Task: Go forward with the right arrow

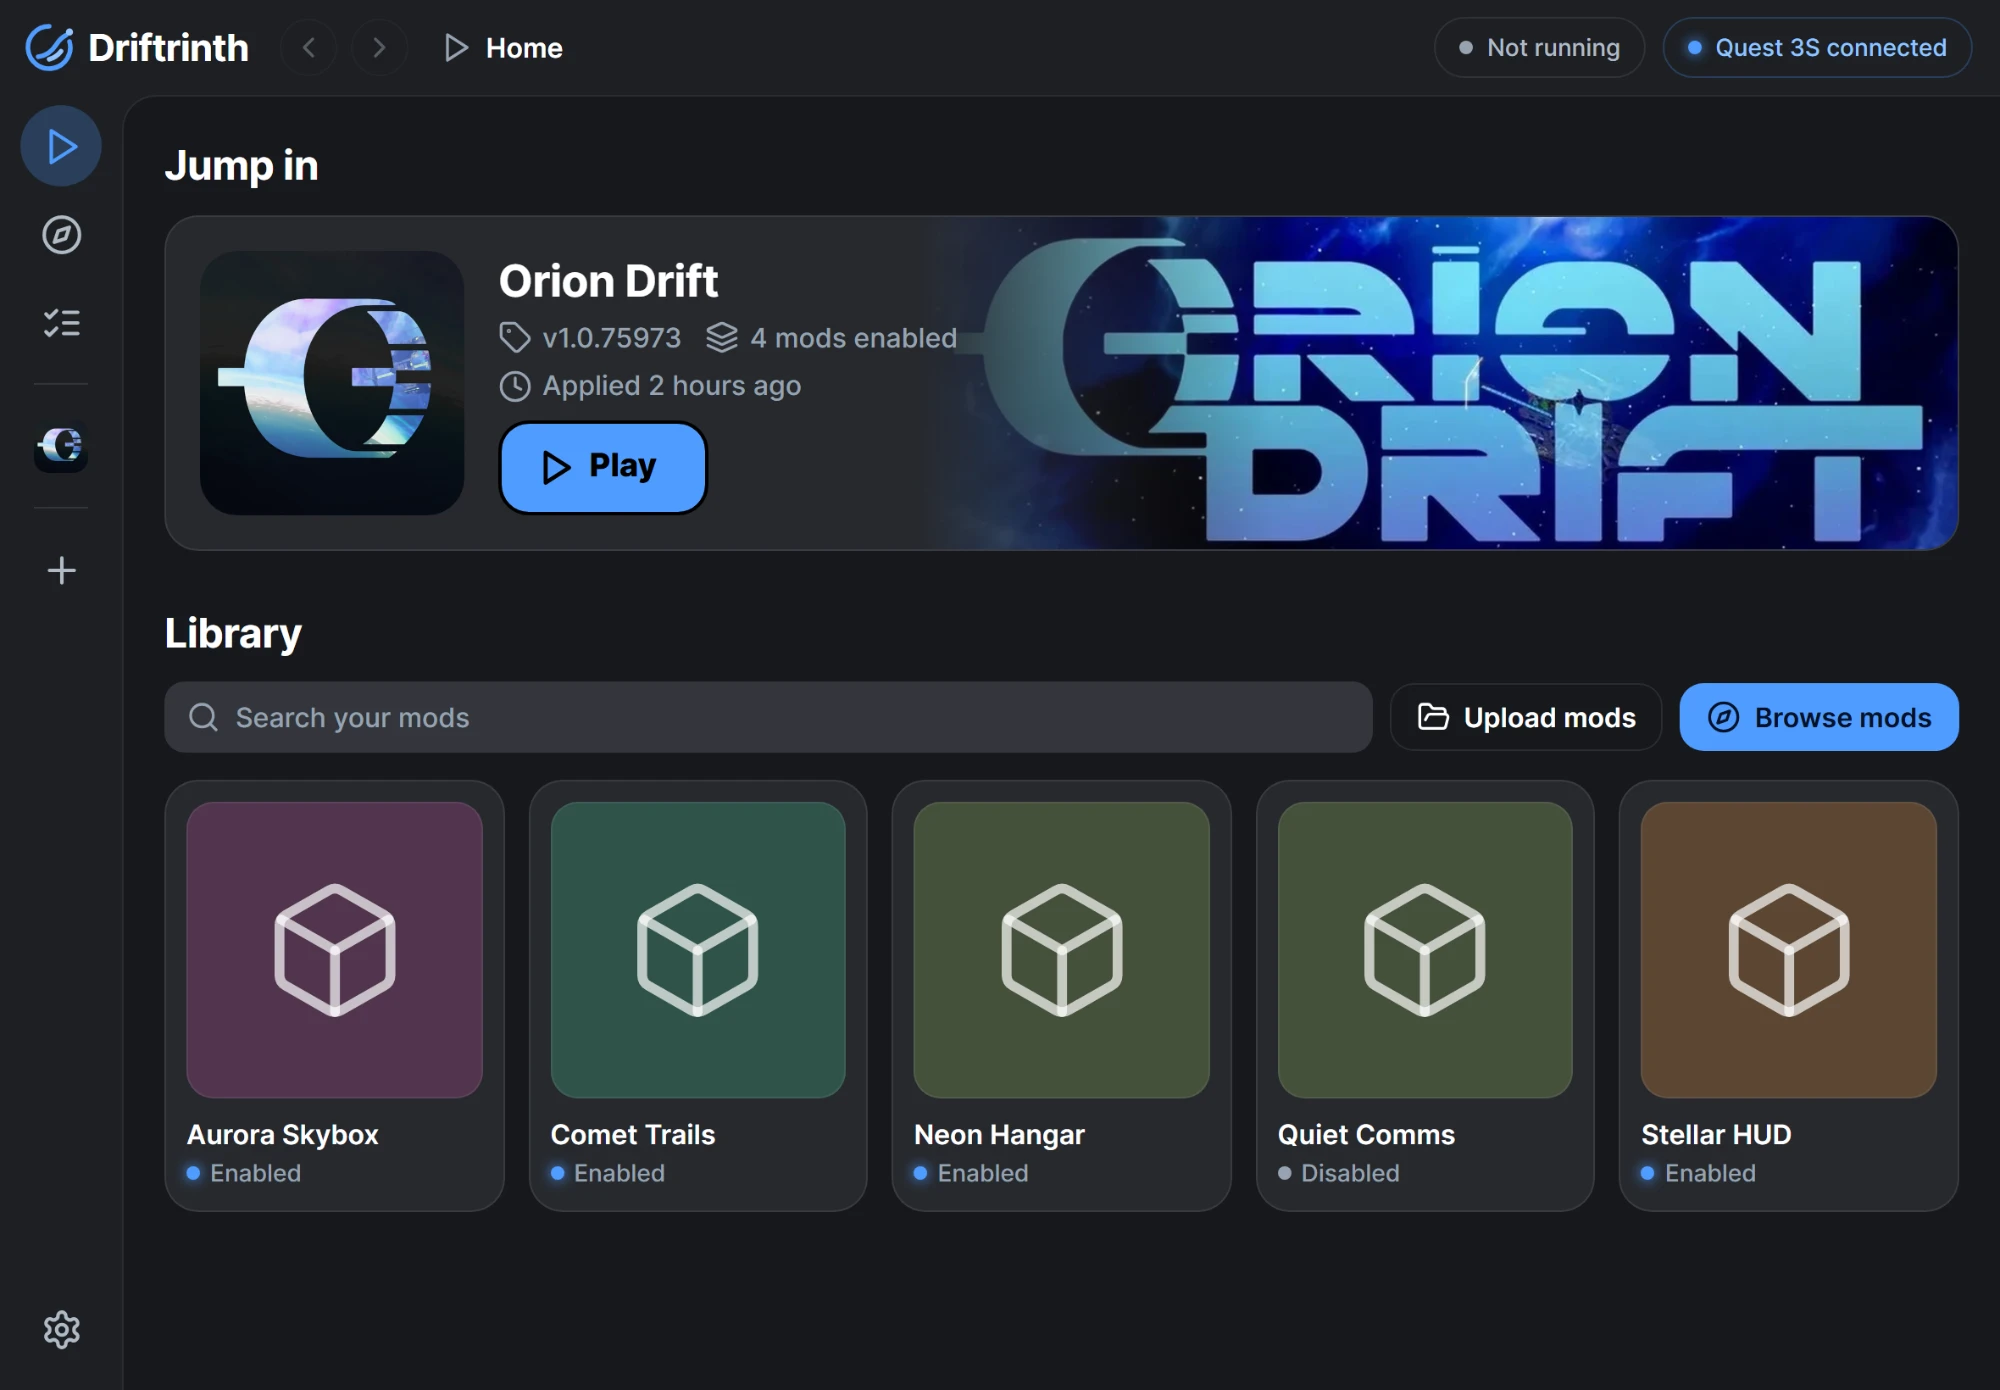Action: [x=379, y=47]
